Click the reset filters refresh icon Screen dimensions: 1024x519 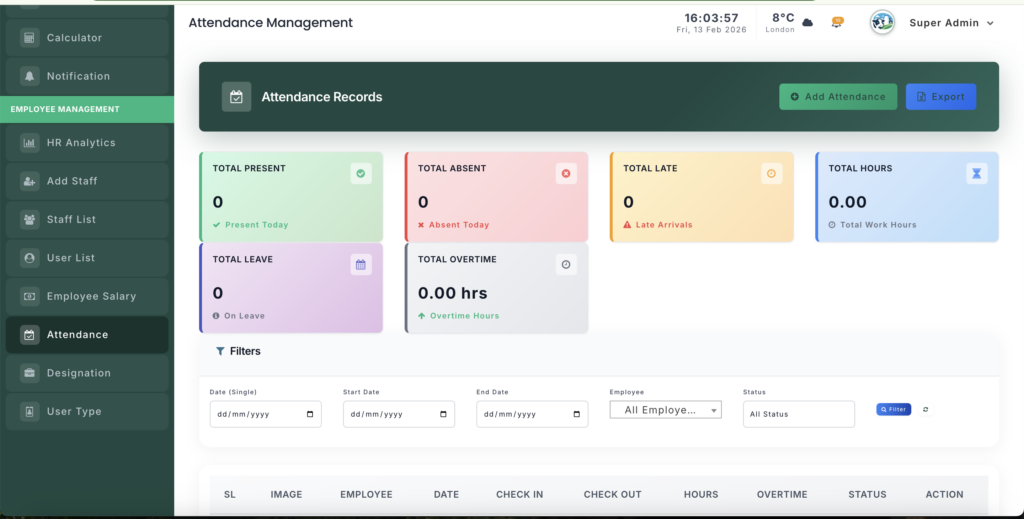(925, 409)
